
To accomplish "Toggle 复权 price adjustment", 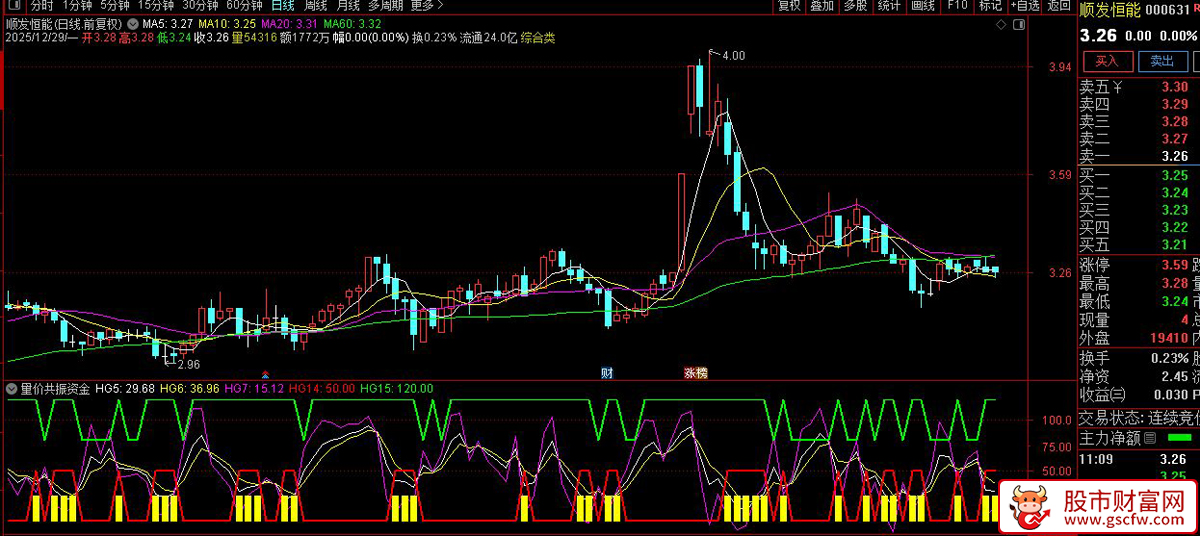I will pos(789,6).
